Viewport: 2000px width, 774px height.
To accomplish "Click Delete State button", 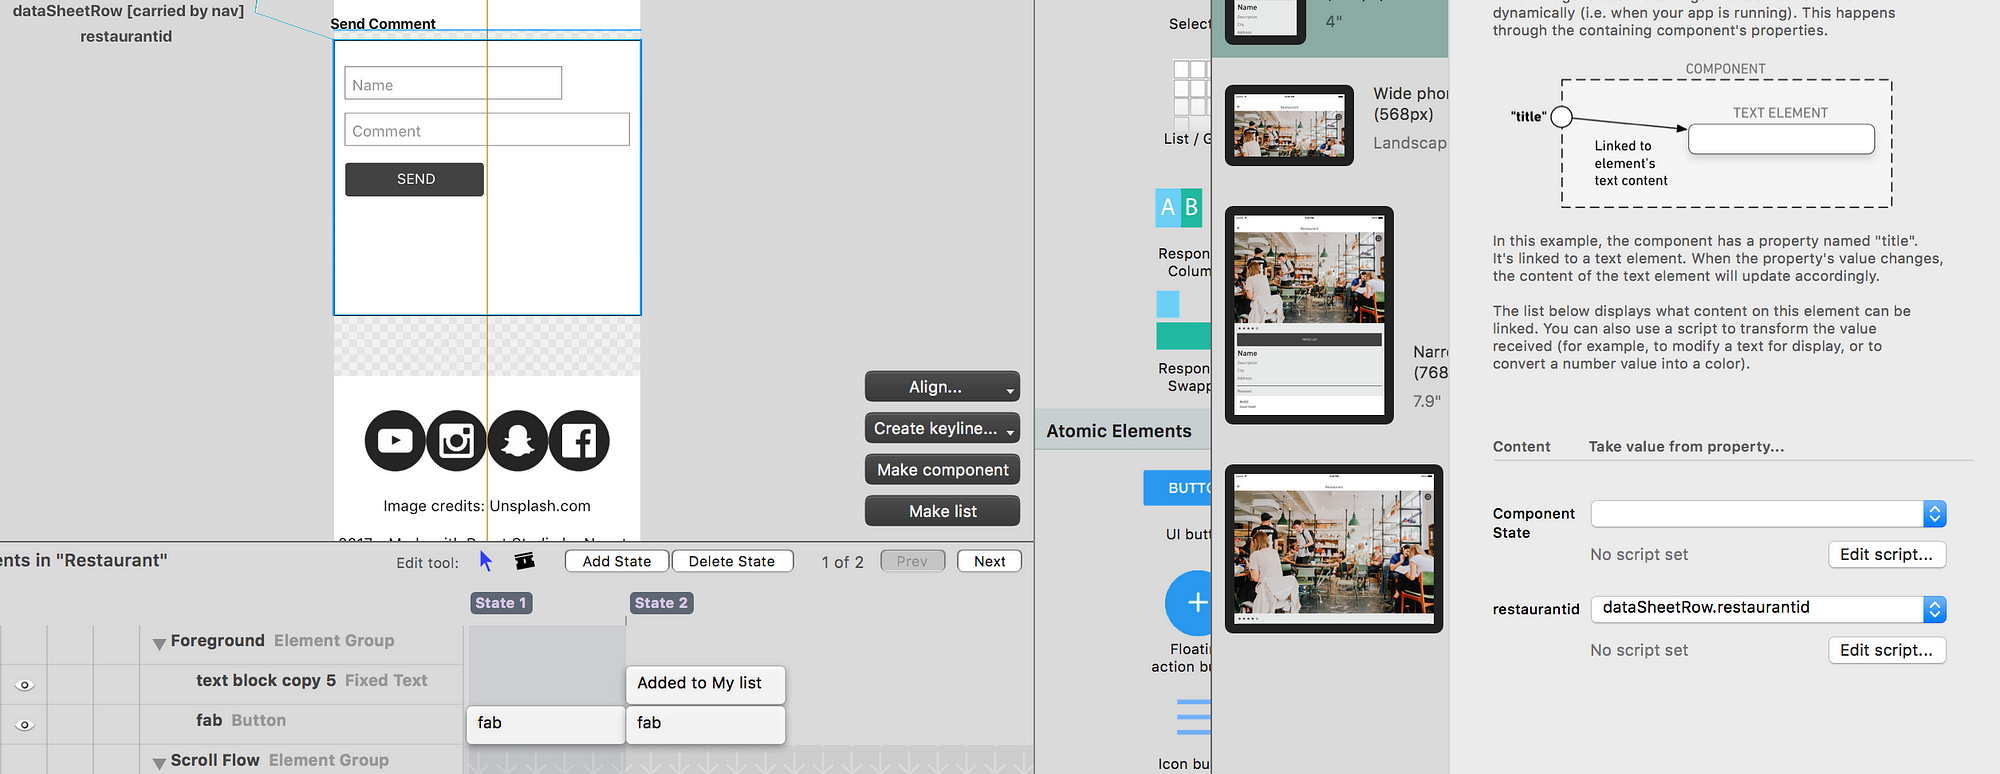I will point(732,561).
